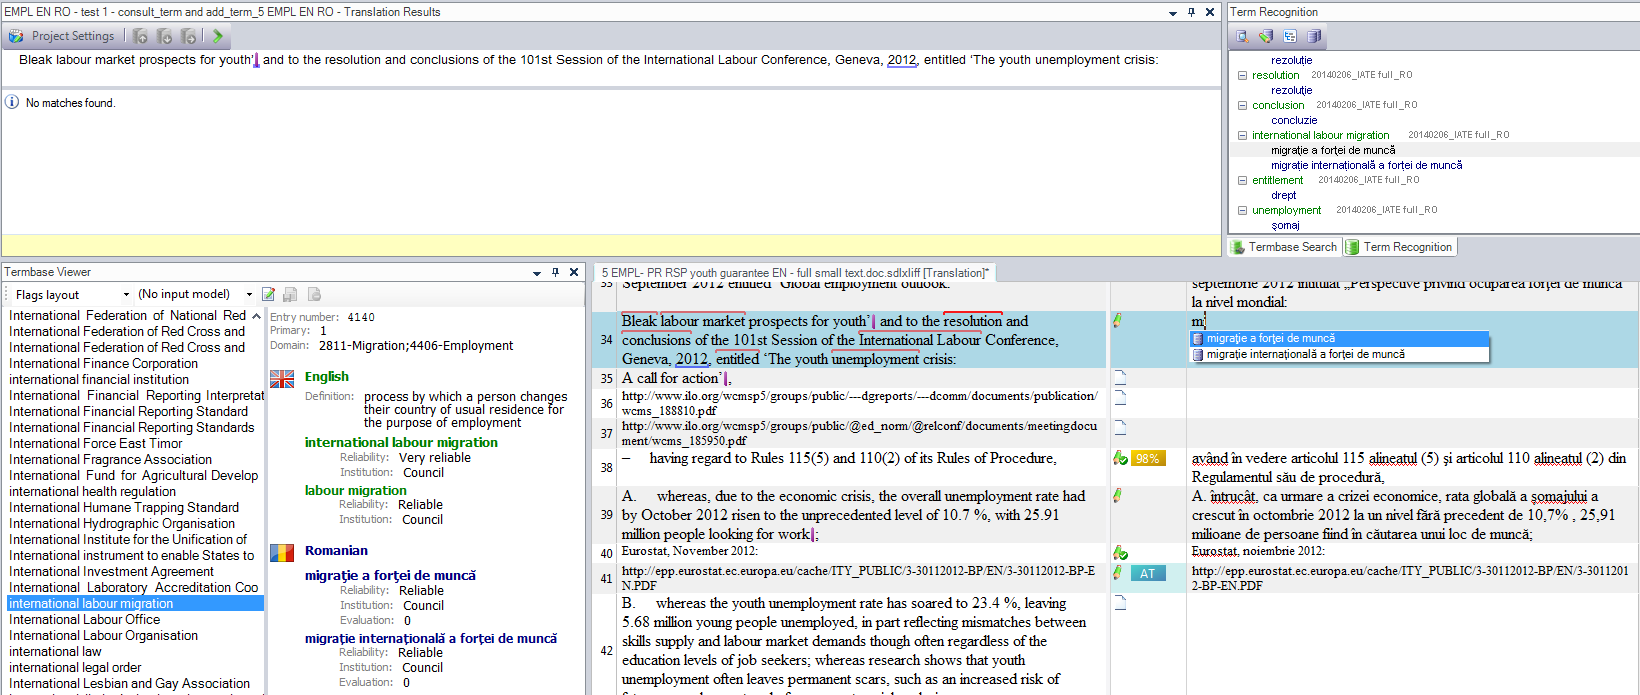Screen dimensions: 1640x695
Task: Toggle auto-hide pin of Translation Results panel
Action: point(1191,12)
